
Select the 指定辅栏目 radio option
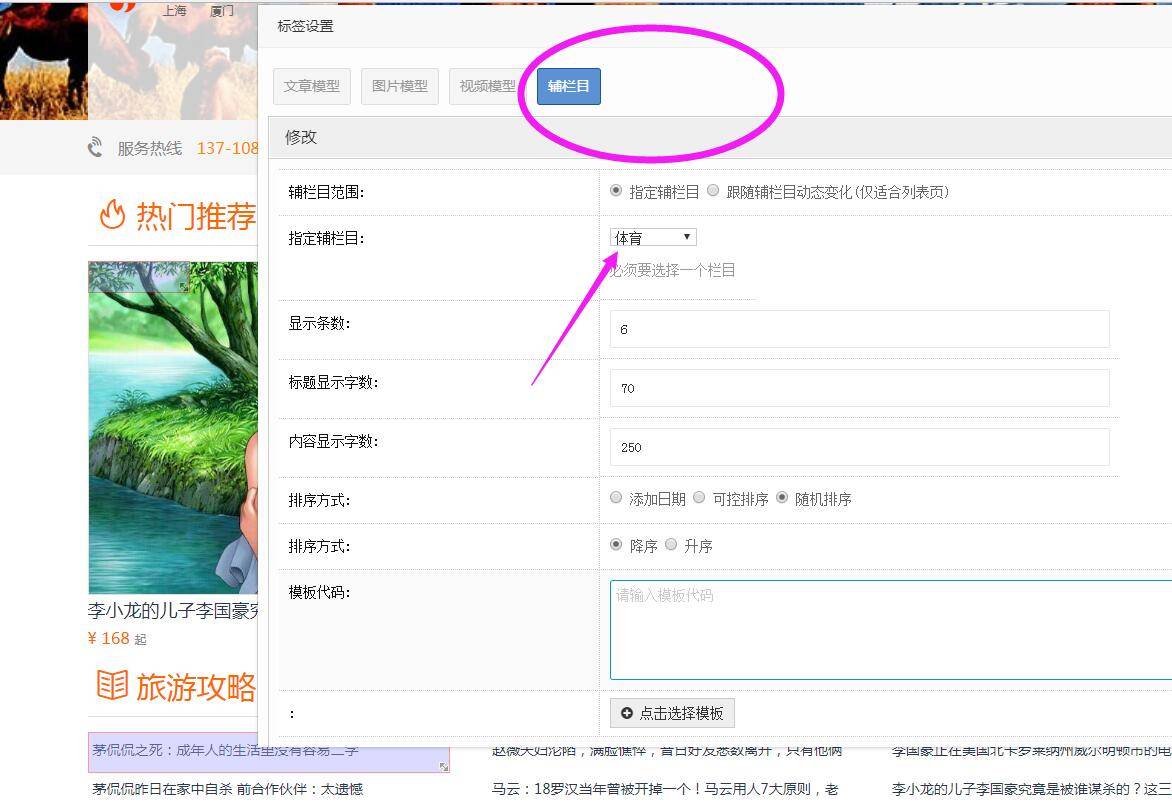(x=614, y=191)
